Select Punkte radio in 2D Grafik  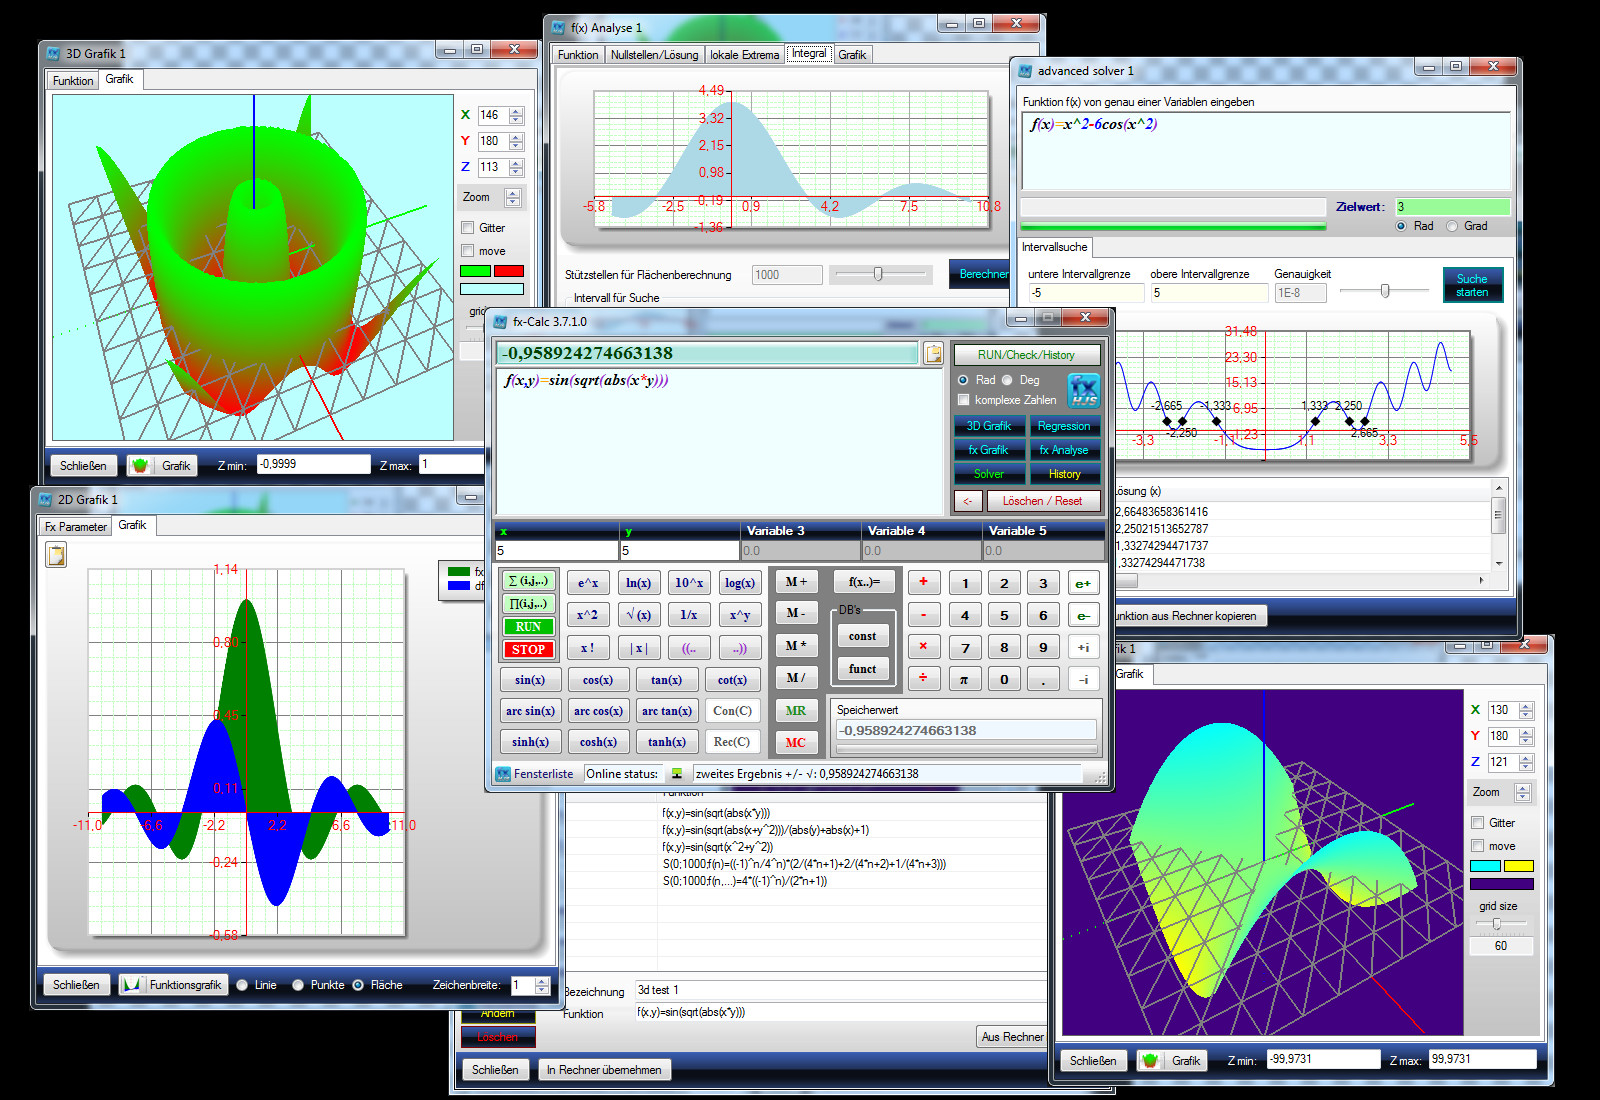[x=298, y=985]
